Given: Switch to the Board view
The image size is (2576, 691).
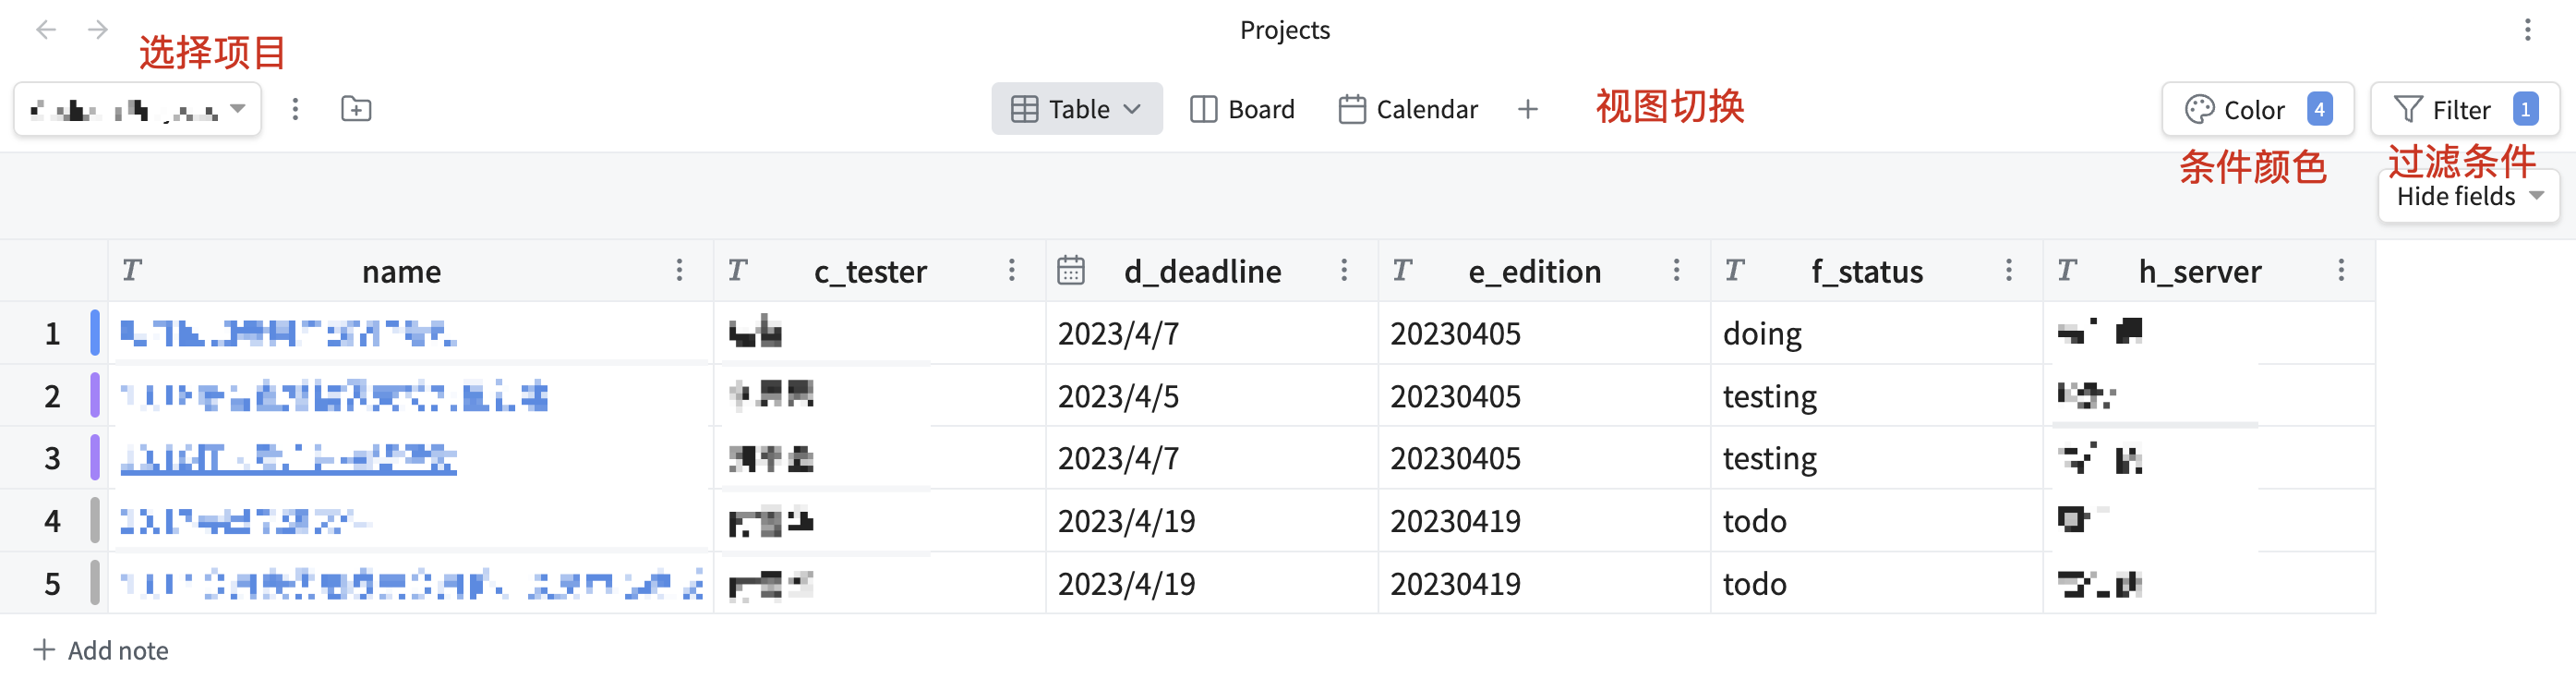Looking at the screenshot, I should (1242, 109).
